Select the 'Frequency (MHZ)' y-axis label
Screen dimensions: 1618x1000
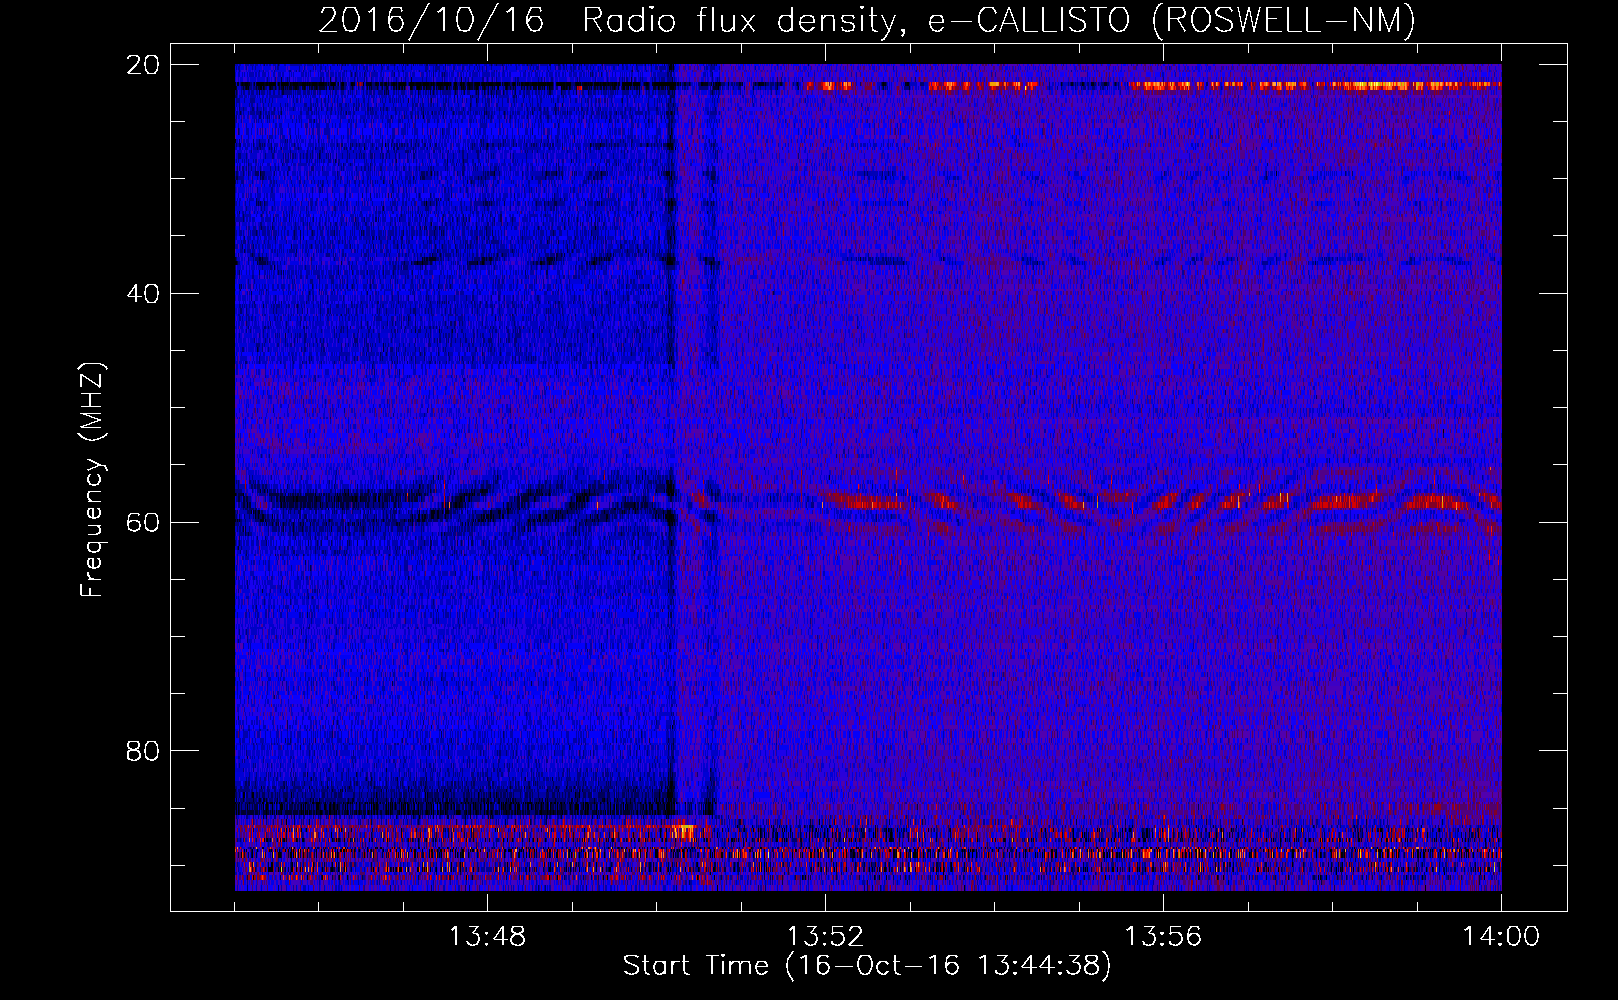coord(92,480)
